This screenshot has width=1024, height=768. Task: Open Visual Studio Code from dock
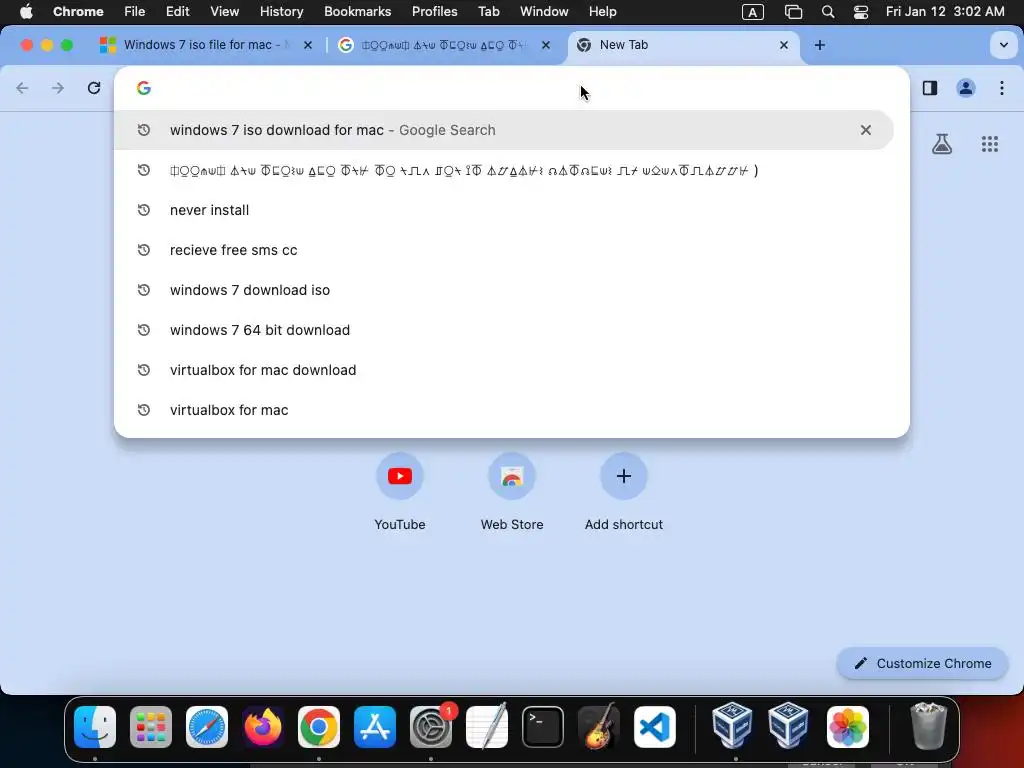655,727
